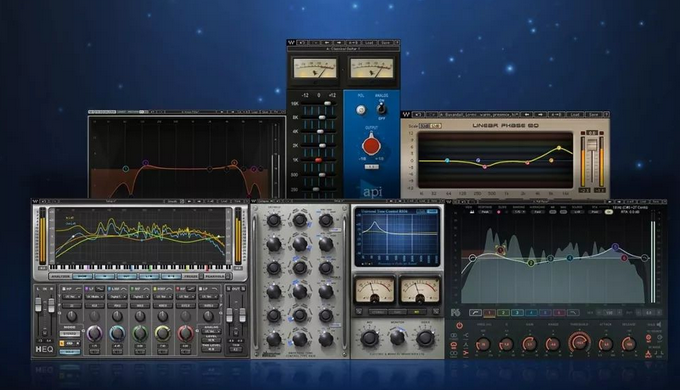Click the POL polarity button on API EQ
Viewport: 680px width, 390px height.
(x=360, y=110)
